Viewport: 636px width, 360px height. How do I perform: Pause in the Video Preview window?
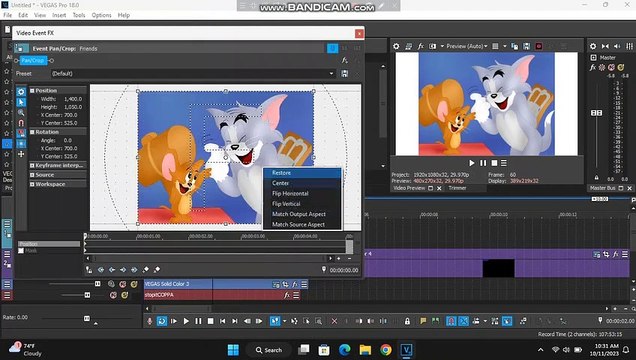point(483,163)
